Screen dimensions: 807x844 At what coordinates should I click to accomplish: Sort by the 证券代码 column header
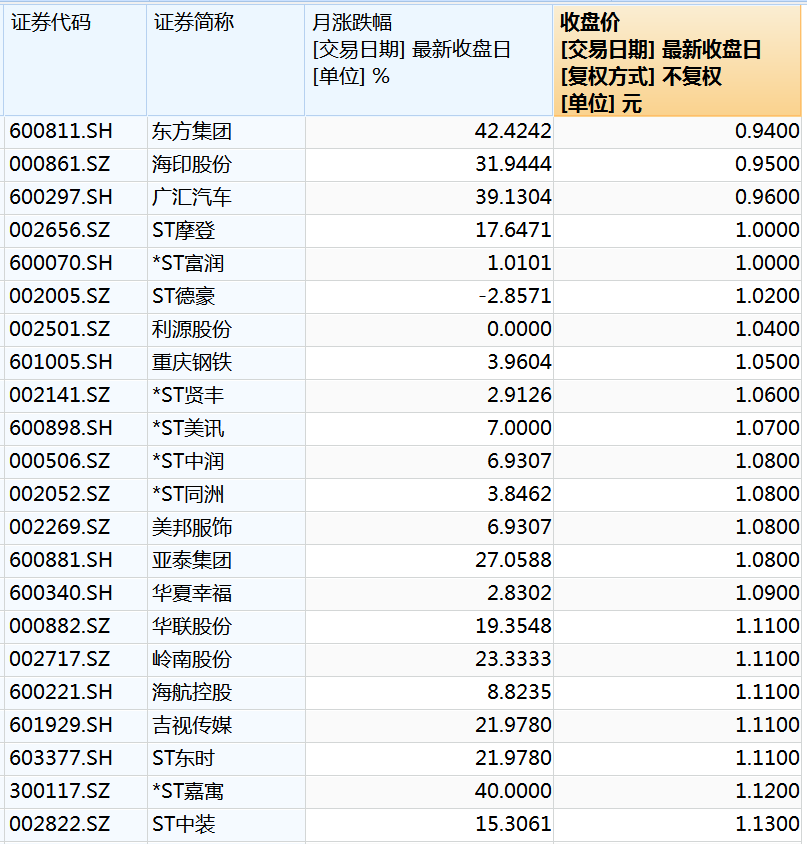pyautogui.click(x=75, y=60)
